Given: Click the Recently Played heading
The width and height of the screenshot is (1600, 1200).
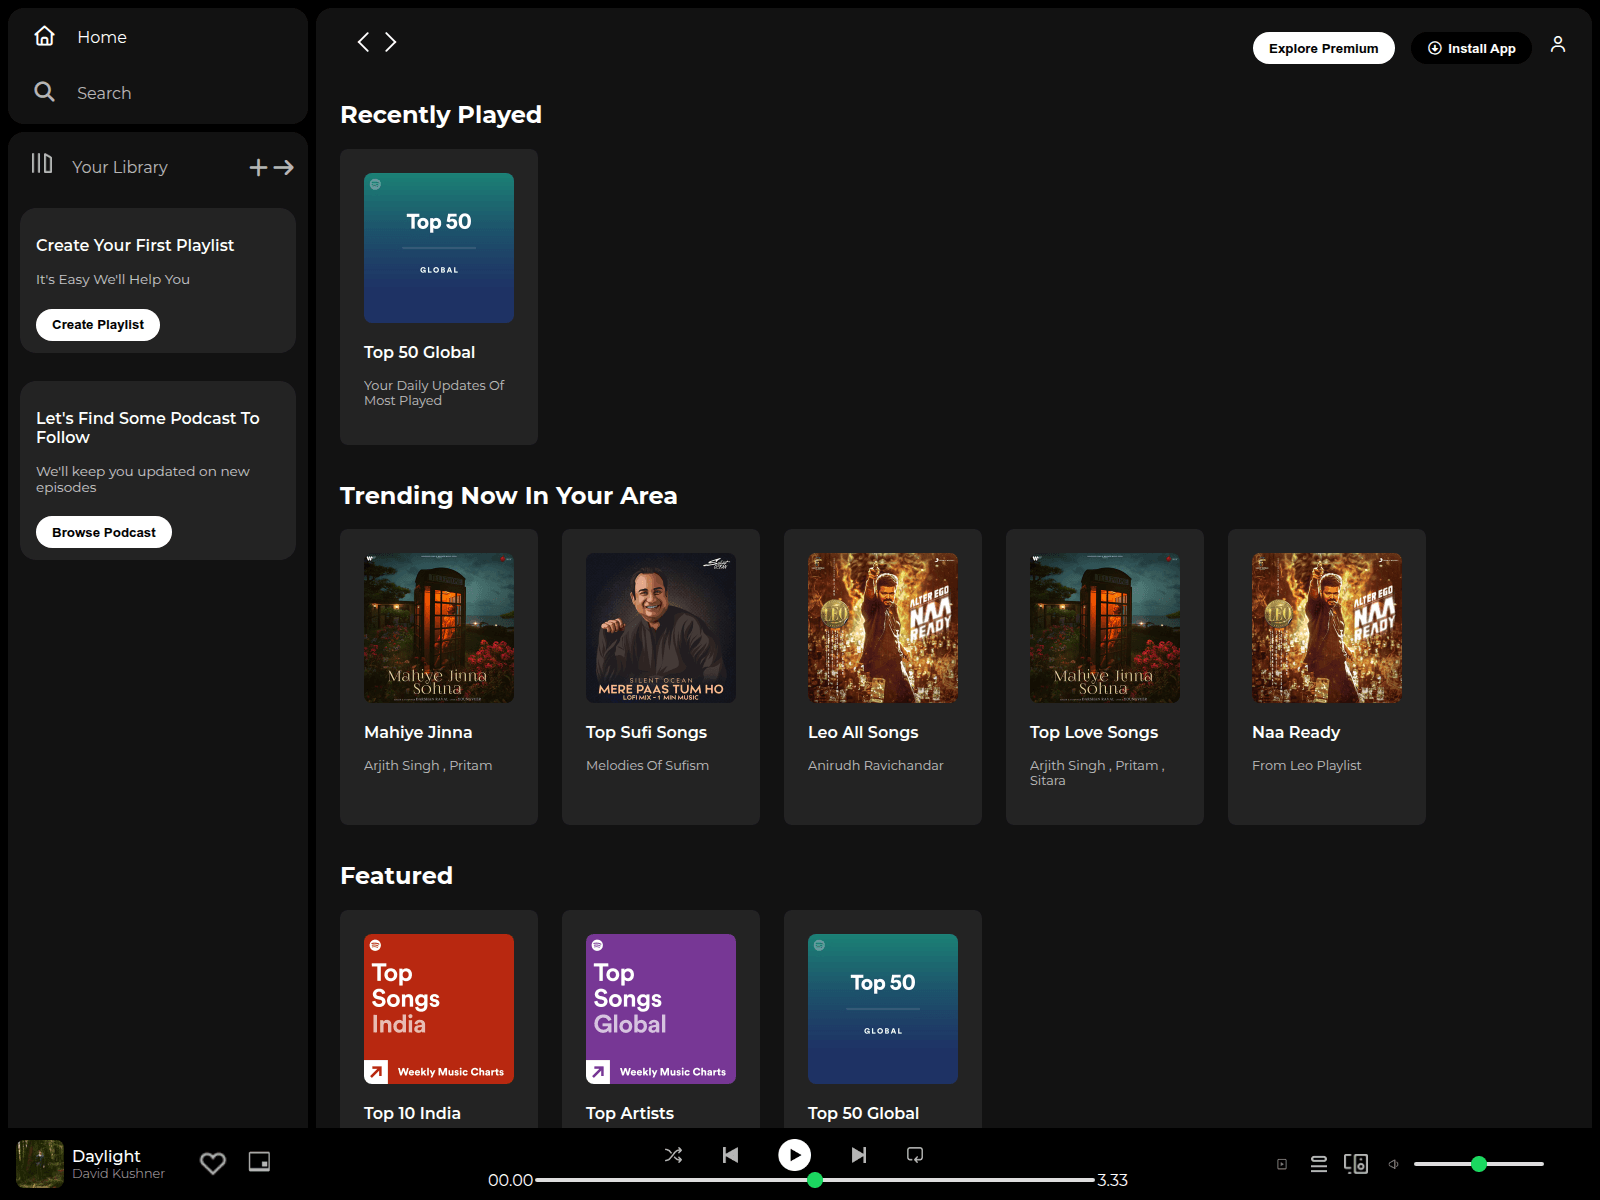Looking at the screenshot, I should coord(441,115).
